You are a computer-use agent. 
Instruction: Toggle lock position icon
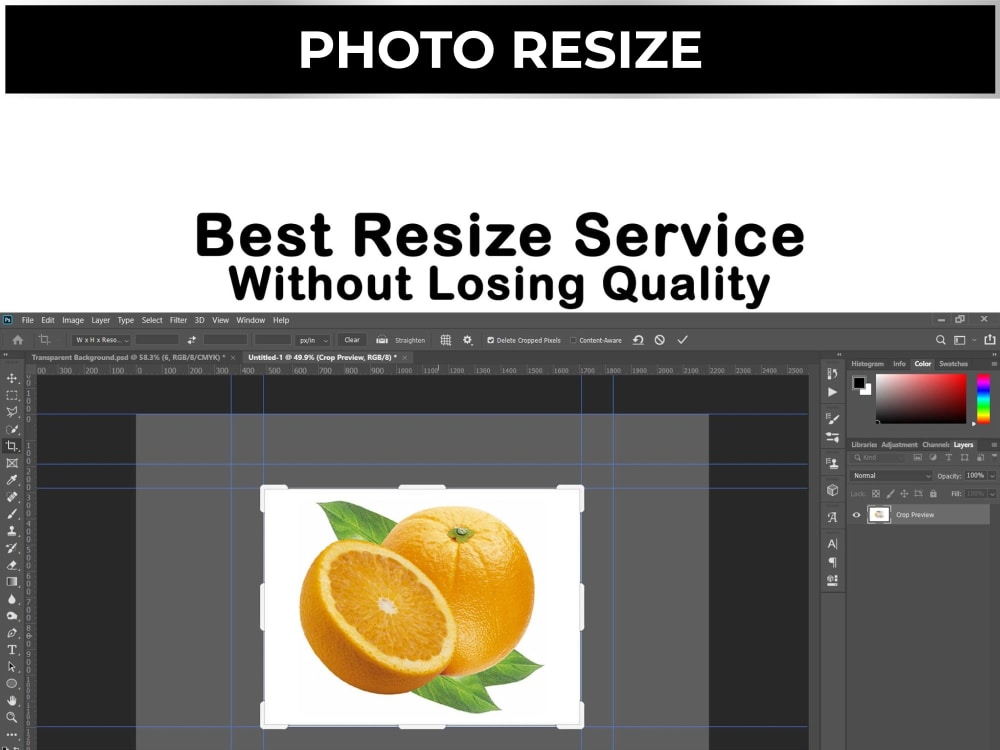[x=904, y=494]
